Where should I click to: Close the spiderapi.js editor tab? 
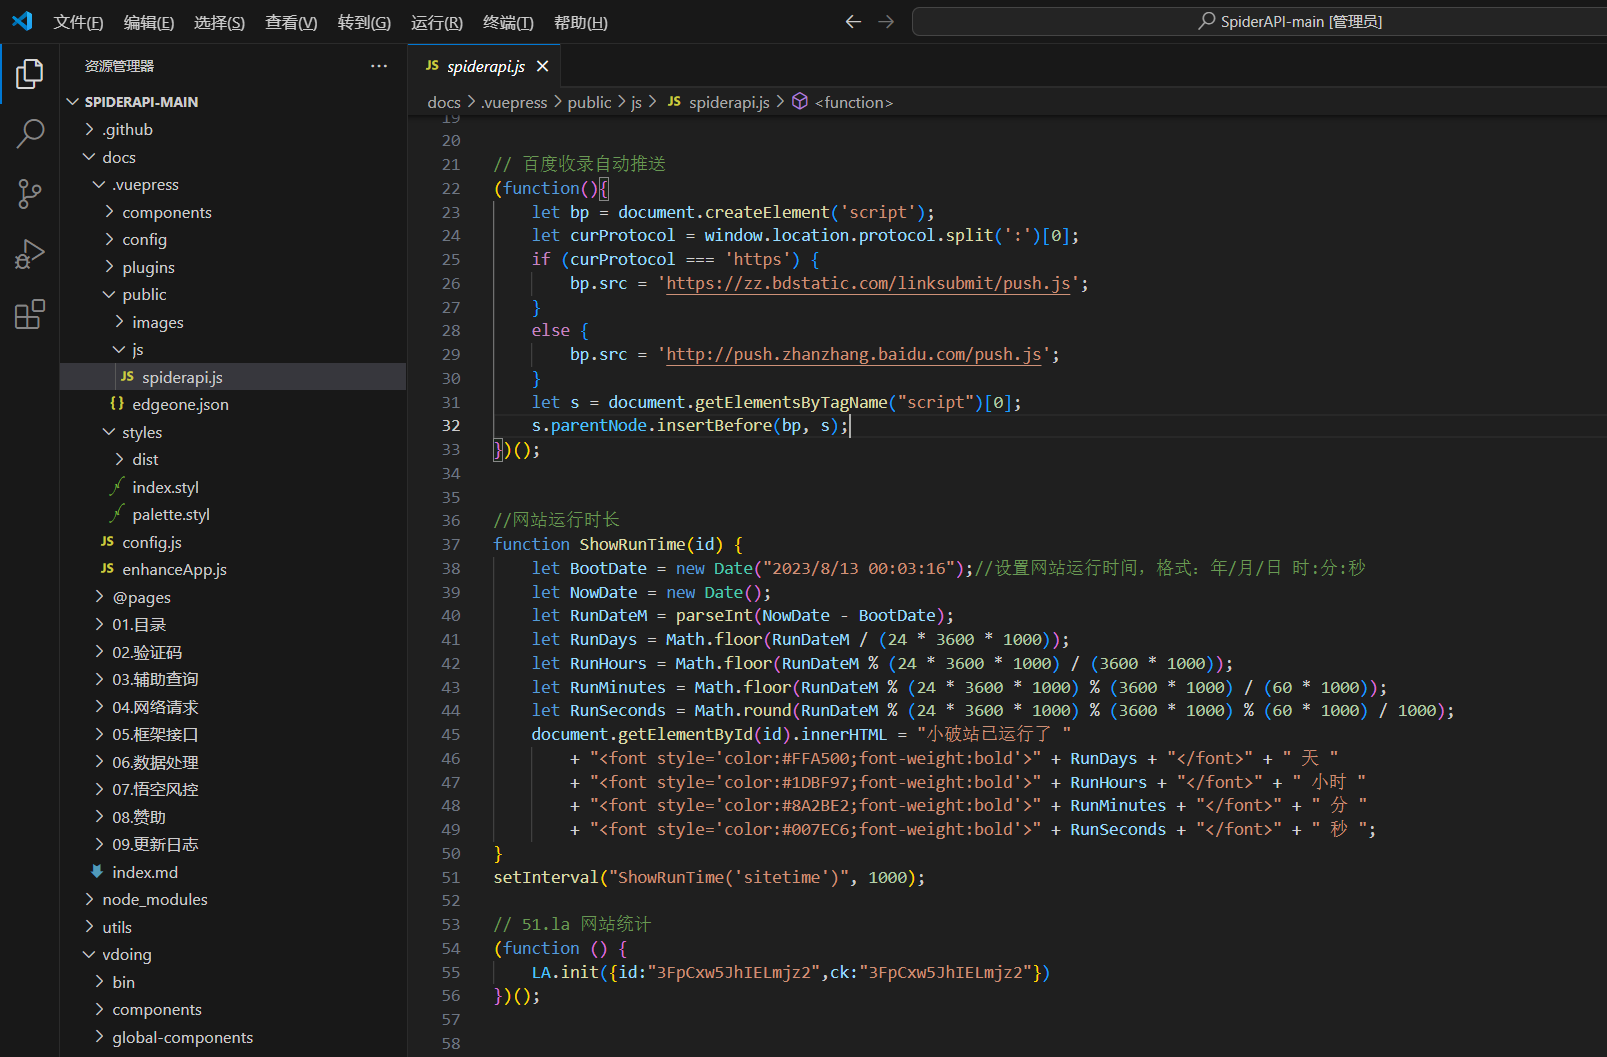pyautogui.click(x=542, y=66)
